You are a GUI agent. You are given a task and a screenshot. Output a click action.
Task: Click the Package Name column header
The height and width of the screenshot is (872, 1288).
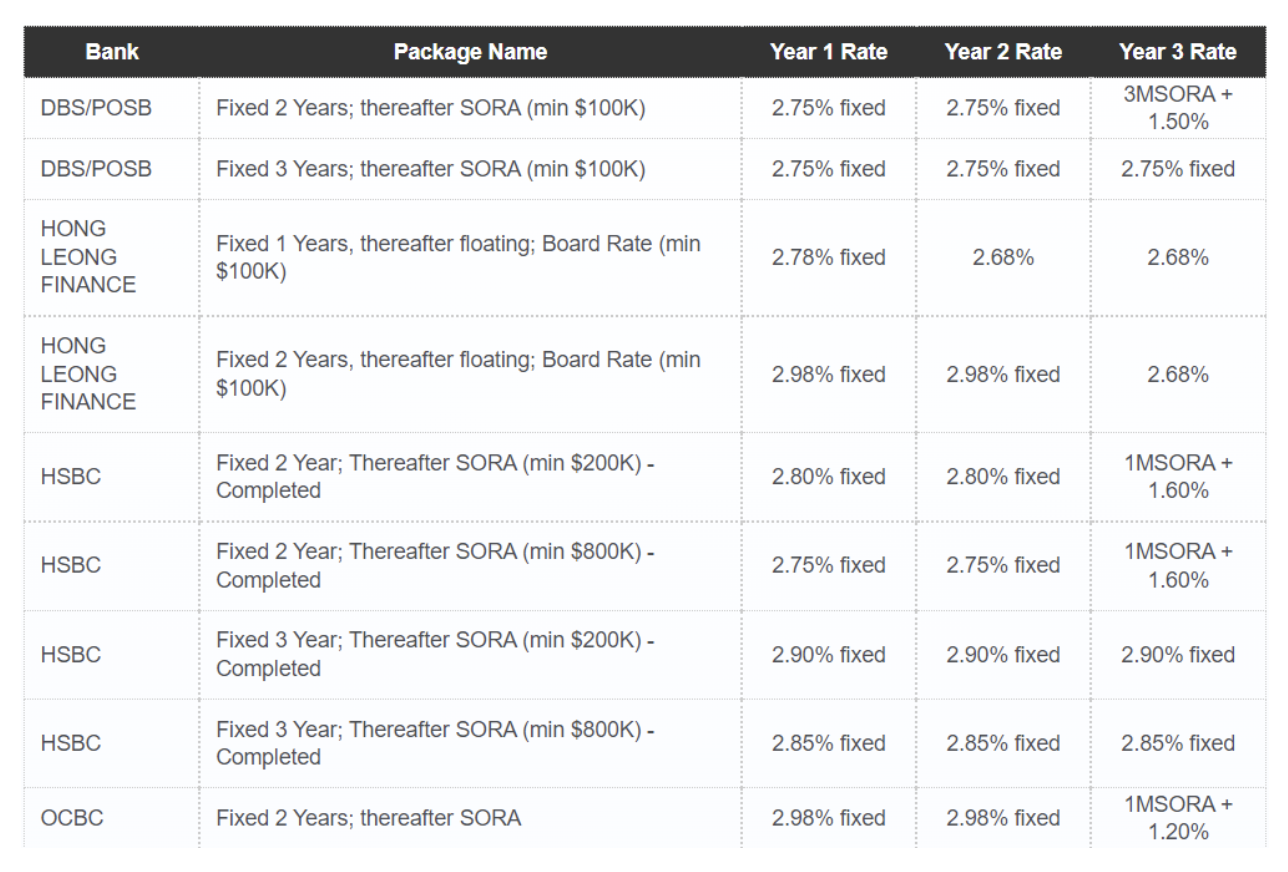(x=470, y=53)
